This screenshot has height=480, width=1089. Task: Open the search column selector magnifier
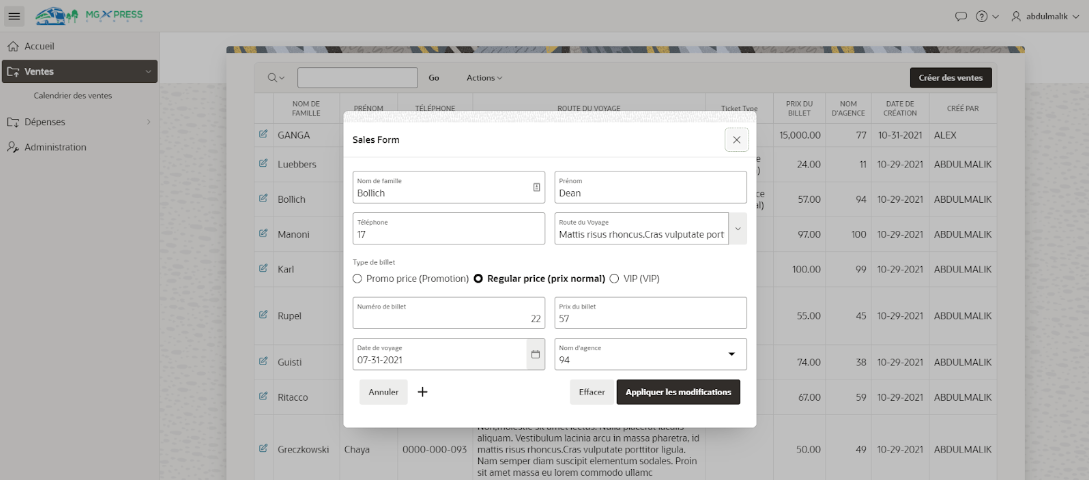[276, 78]
